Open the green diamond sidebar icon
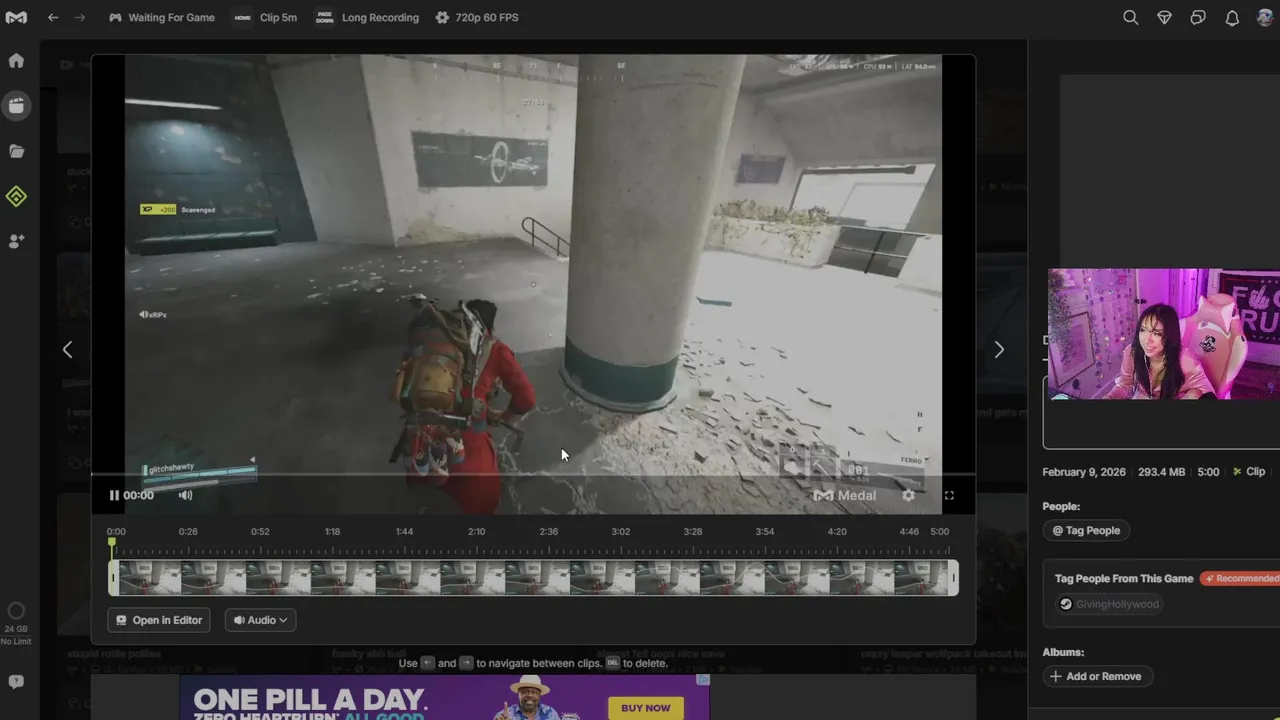Image resolution: width=1280 pixels, height=720 pixels. click(x=16, y=197)
